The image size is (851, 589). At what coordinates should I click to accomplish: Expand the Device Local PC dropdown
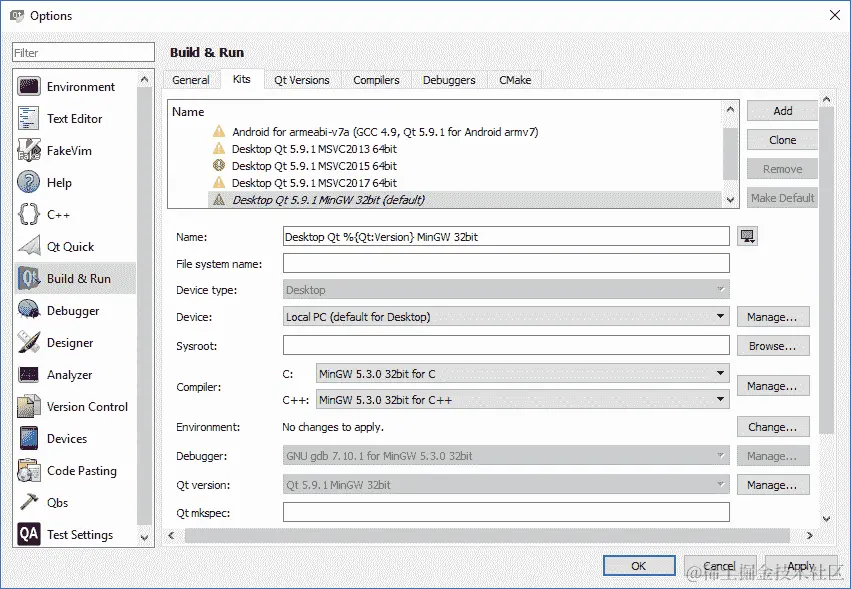(x=506, y=316)
